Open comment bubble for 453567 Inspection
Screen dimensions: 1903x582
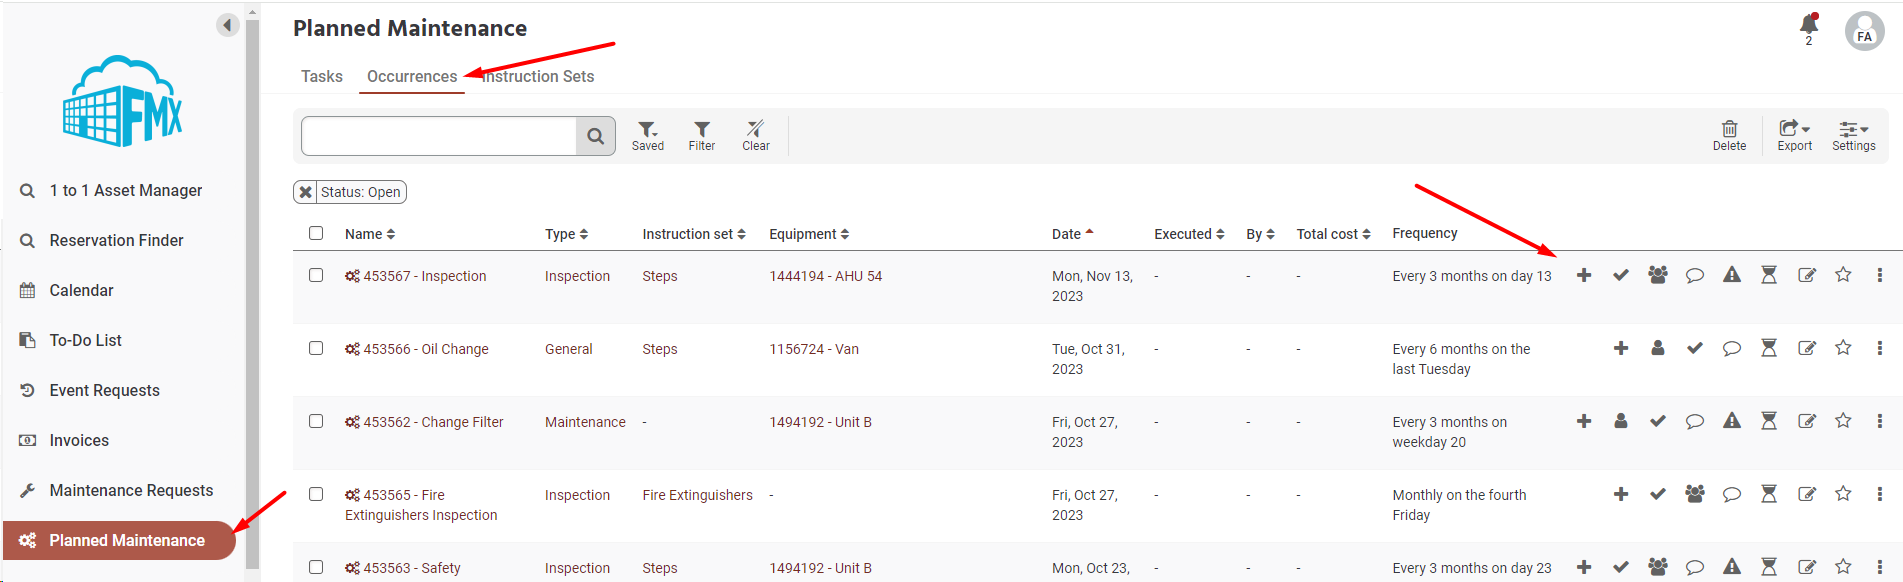coord(1695,275)
